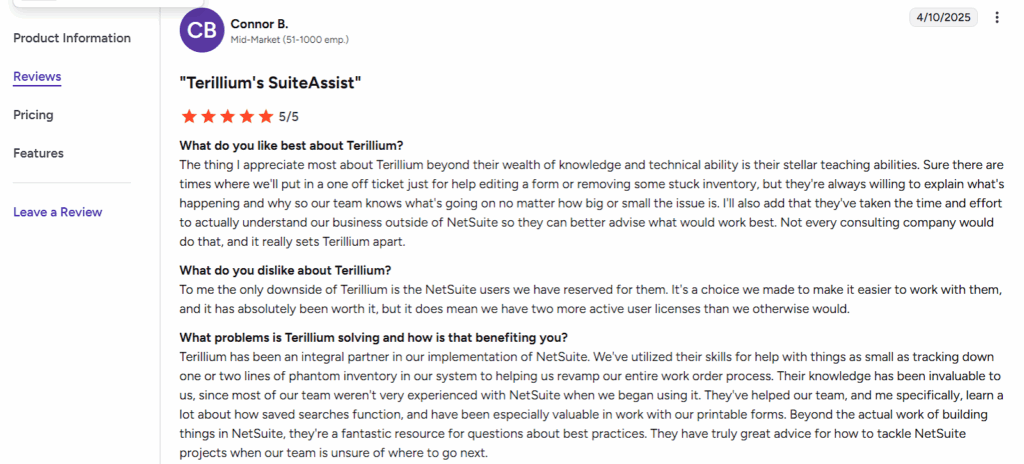This screenshot has width=1024, height=464.
Task: Open the three-dot review options menu
Action: click(x=996, y=17)
